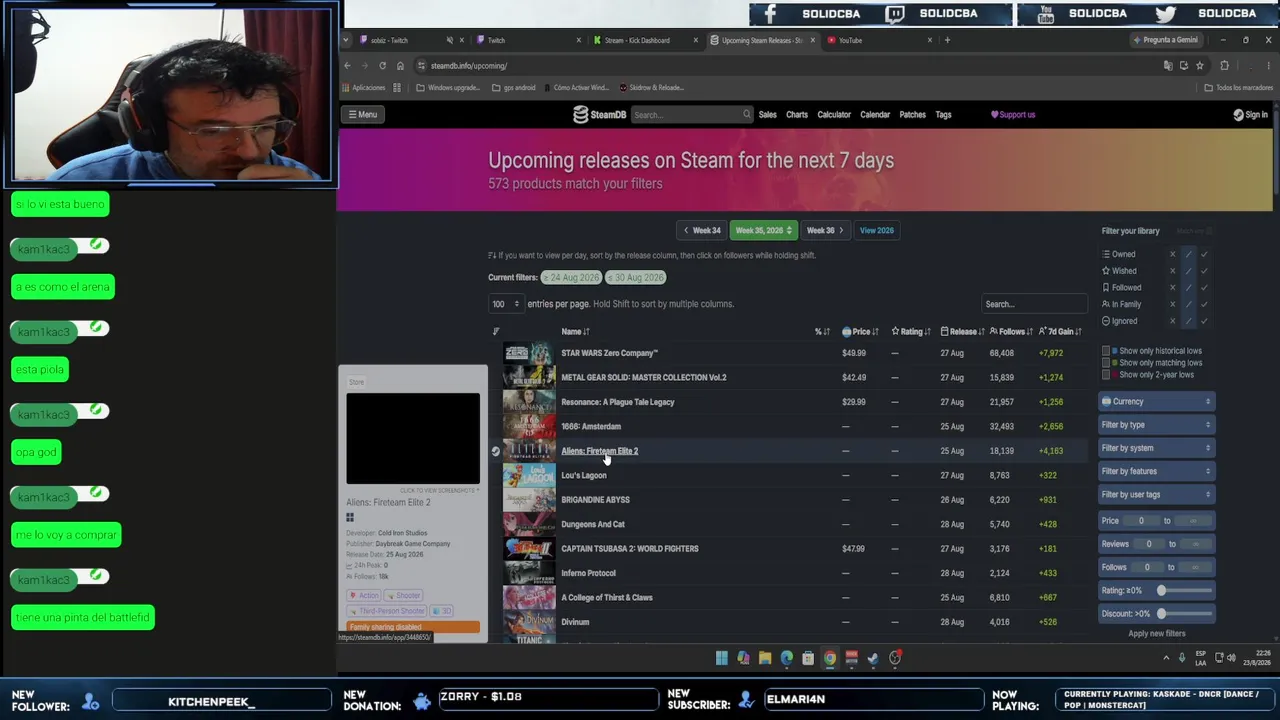Show hidden system tray icons

pos(1165,658)
